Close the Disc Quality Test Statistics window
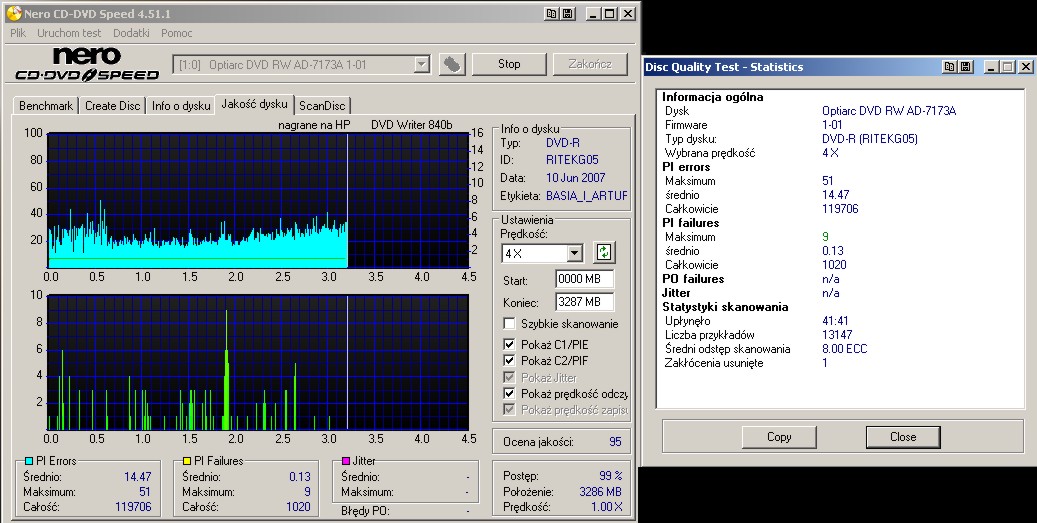This screenshot has width=1037, height=523. pyautogui.click(x=1026, y=67)
